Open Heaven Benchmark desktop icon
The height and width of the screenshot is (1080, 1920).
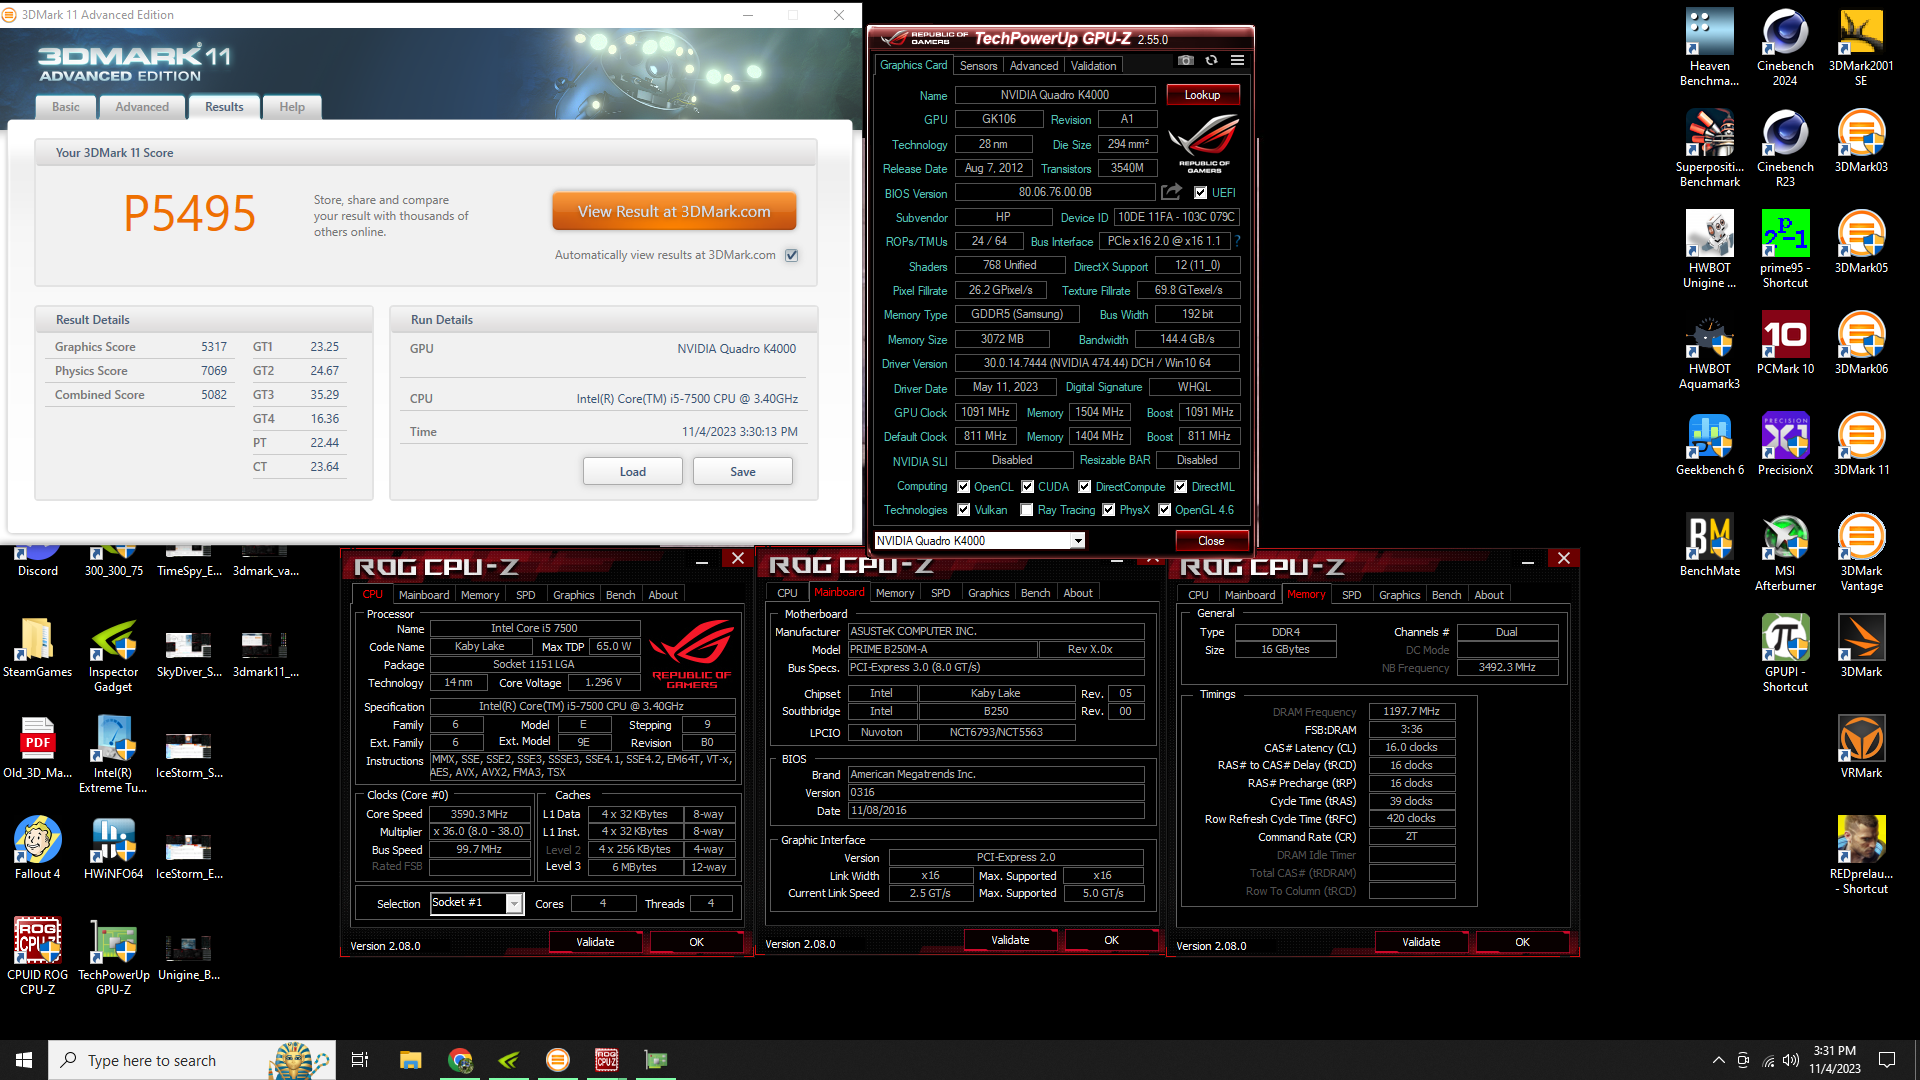[x=1709, y=47]
